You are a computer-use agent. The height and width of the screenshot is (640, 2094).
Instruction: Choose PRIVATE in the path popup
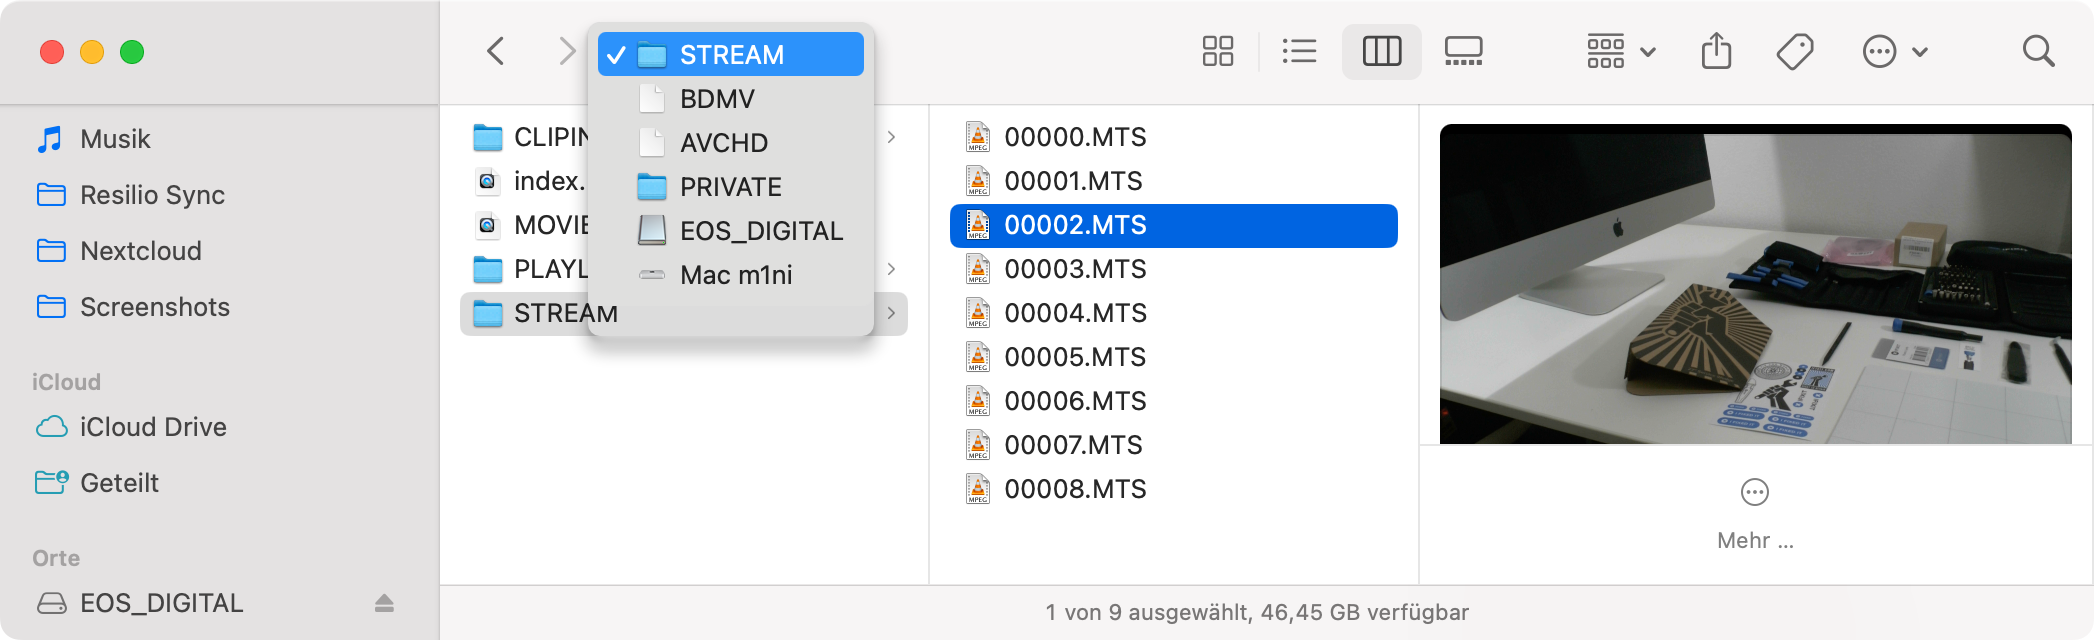pyautogui.click(x=730, y=187)
